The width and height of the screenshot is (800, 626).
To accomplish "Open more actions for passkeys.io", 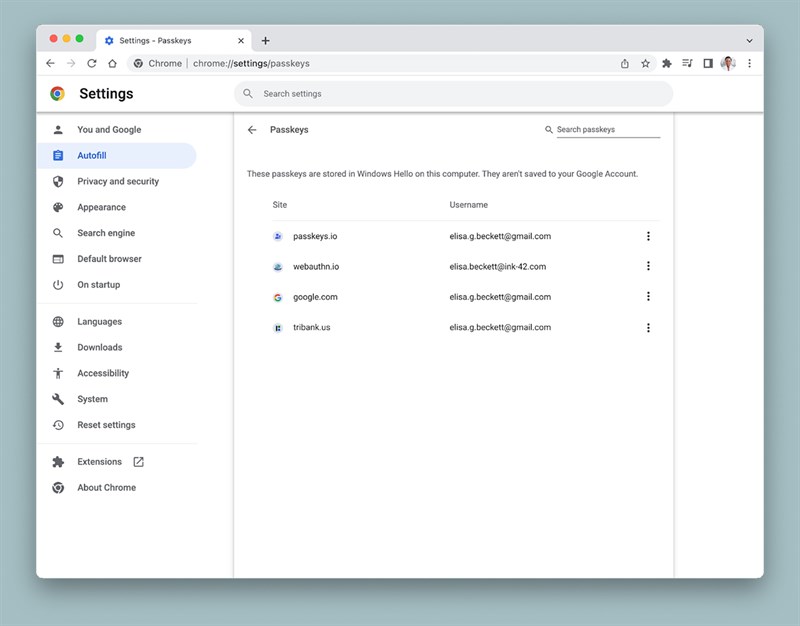I will click(x=648, y=236).
